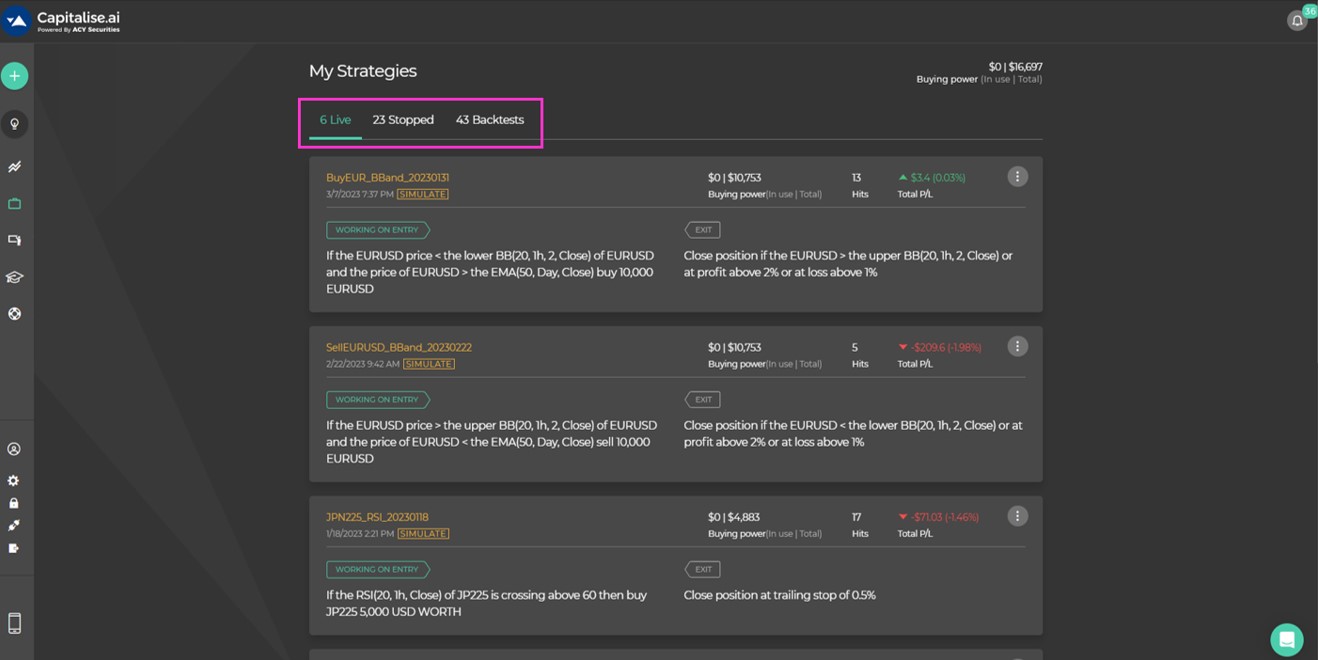The image size is (1318, 660).
Task: Click the Capitalise.ai logo
Action: (x=62, y=21)
